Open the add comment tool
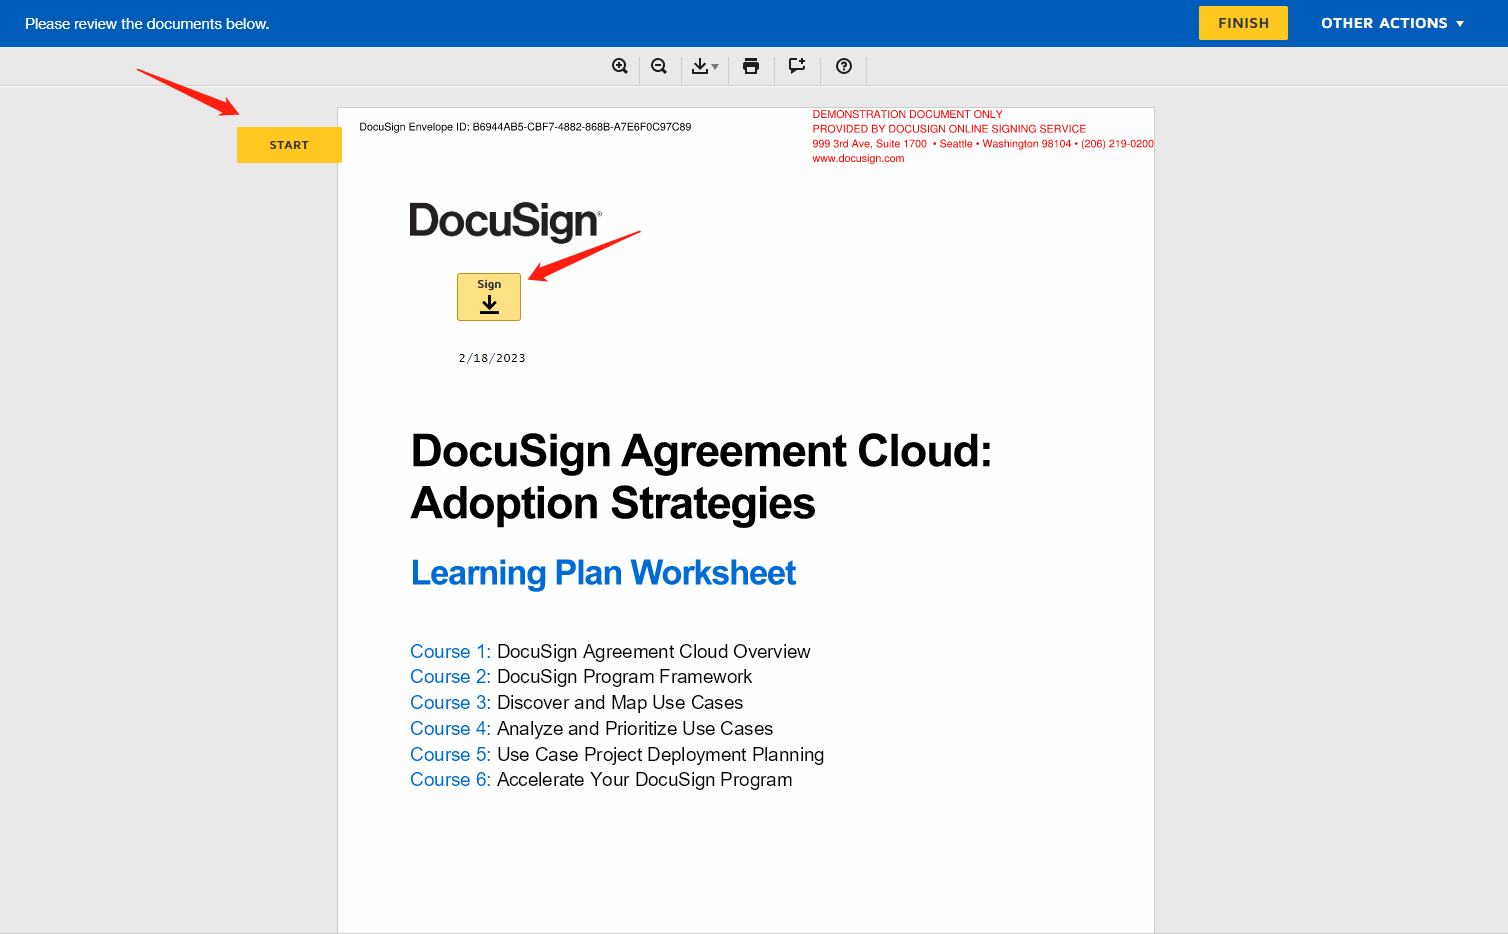Image resolution: width=1508 pixels, height=934 pixels. click(x=796, y=66)
